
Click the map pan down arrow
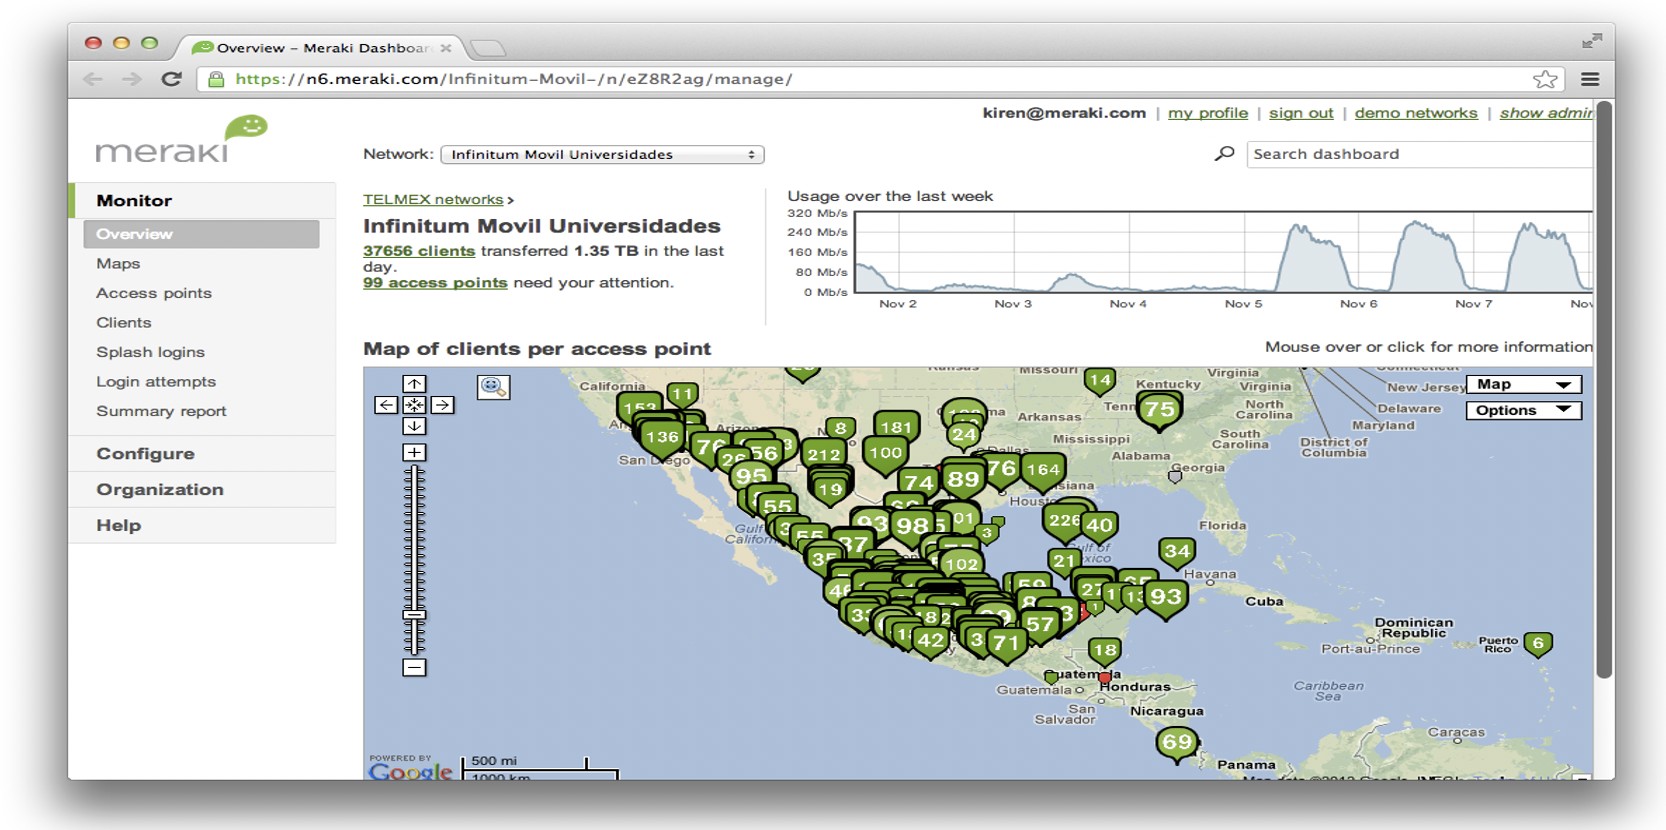[414, 426]
